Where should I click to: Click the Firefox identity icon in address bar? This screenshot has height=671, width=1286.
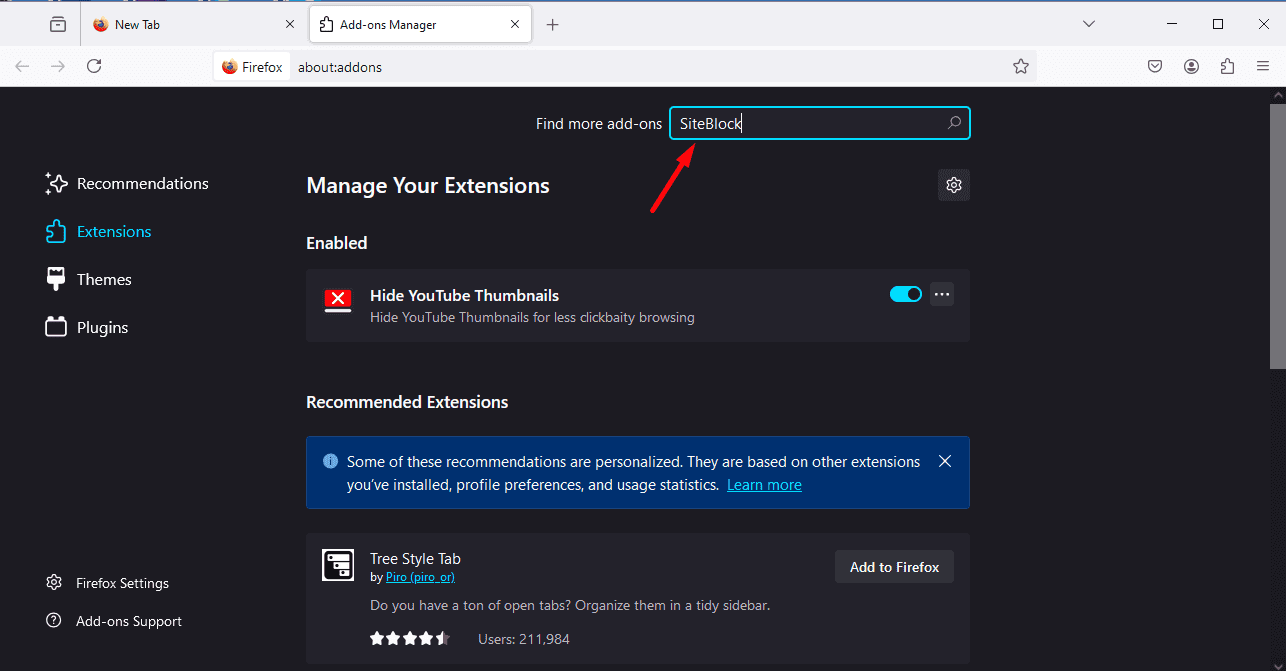252,67
